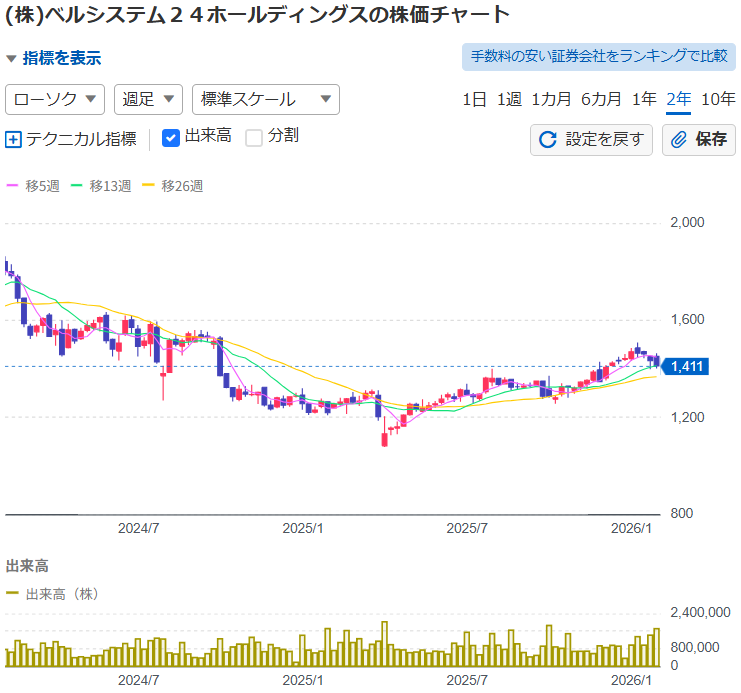The height and width of the screenshot is (693, 741).
Task: Click the paperclip icon in 保存 button
Action: tap(679, 139)
